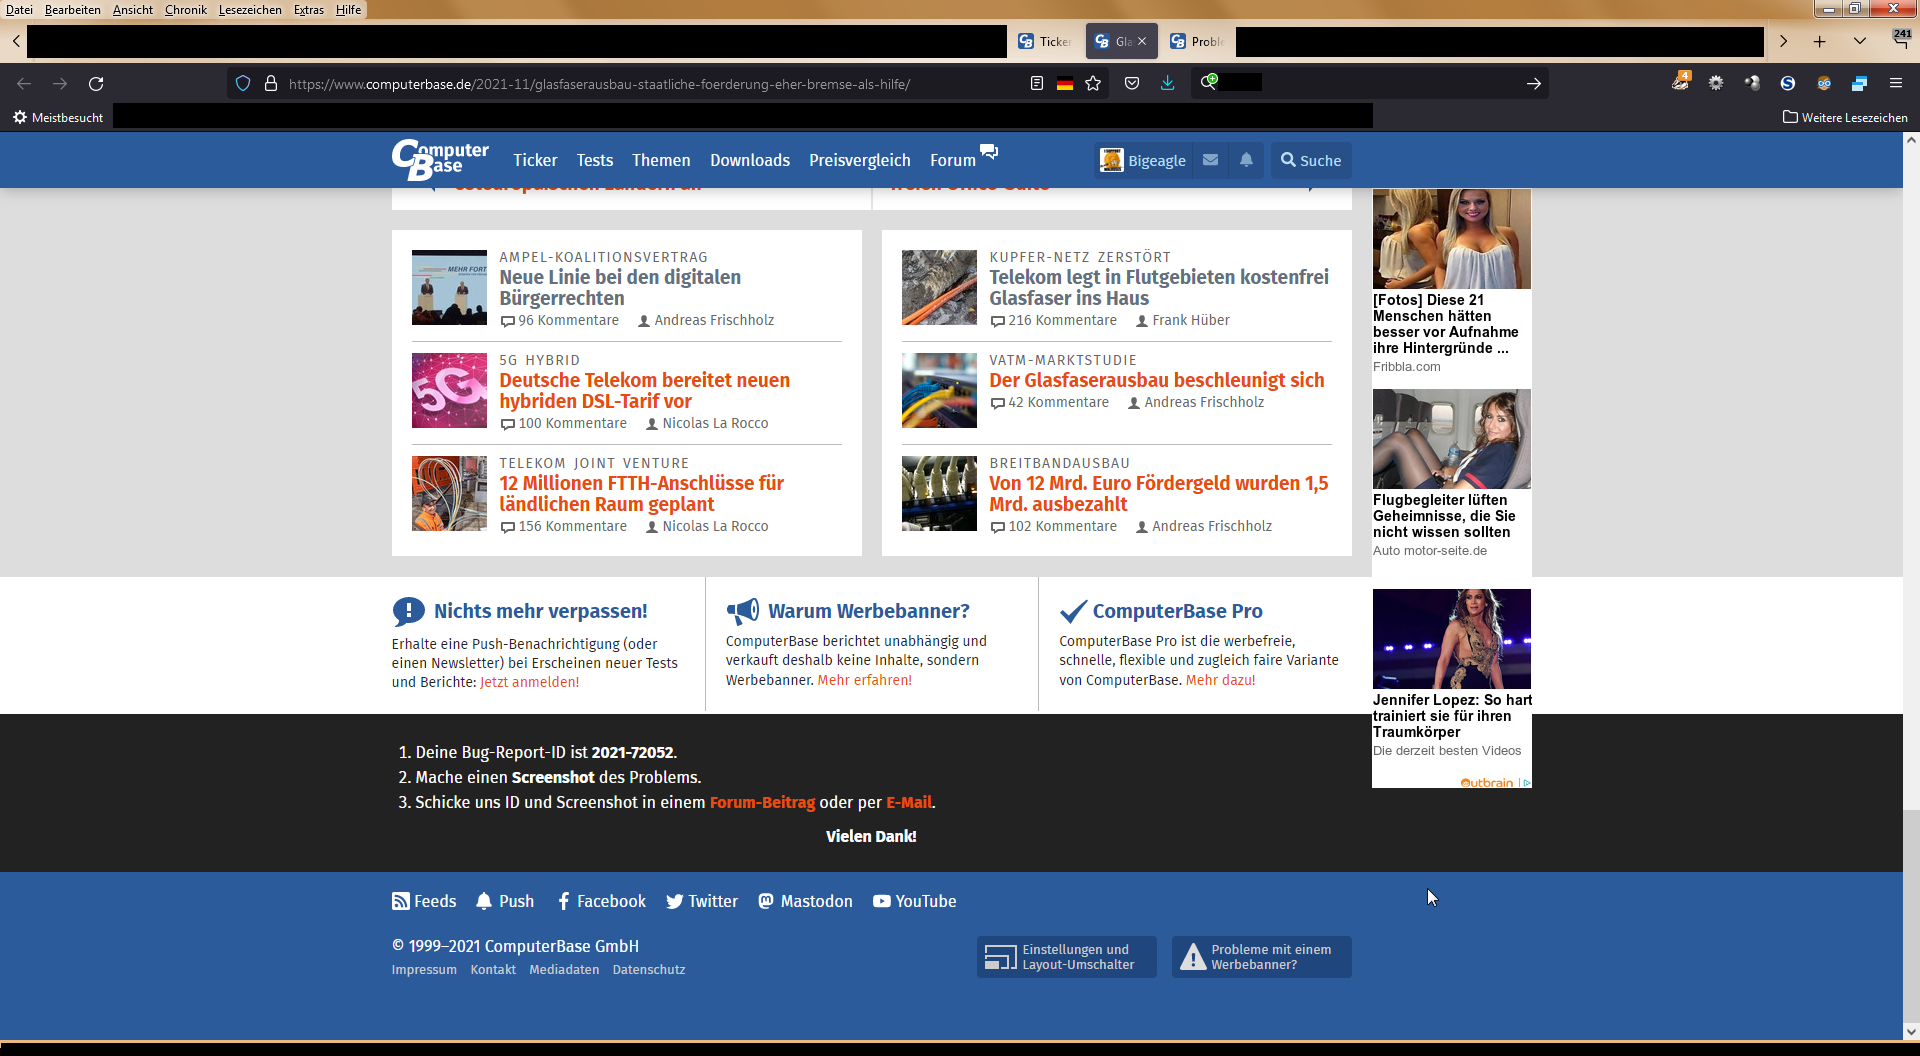Open private messages via envelope icon

click(x=1210, y=160)
